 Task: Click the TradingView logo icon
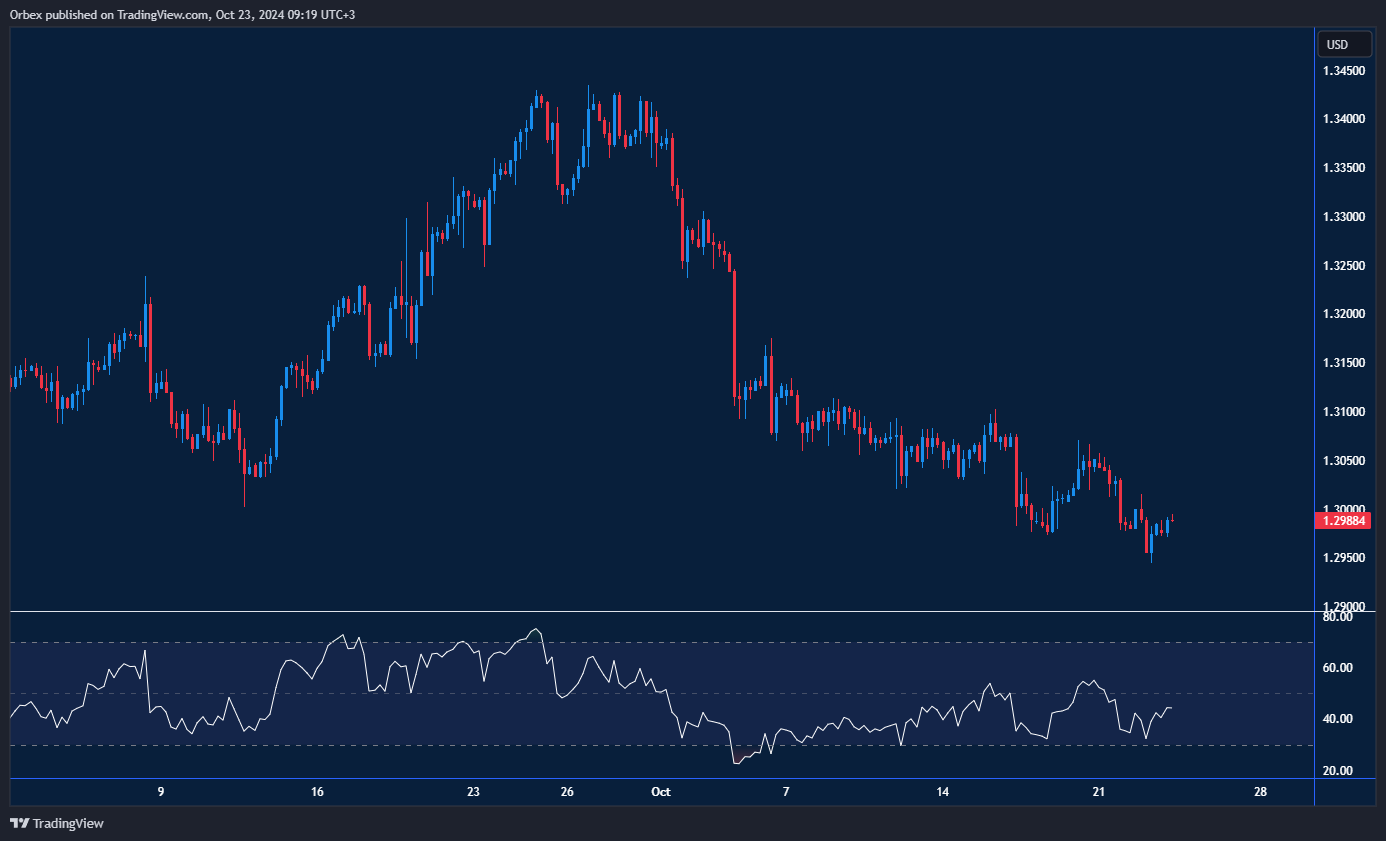[x=19, y=823]
